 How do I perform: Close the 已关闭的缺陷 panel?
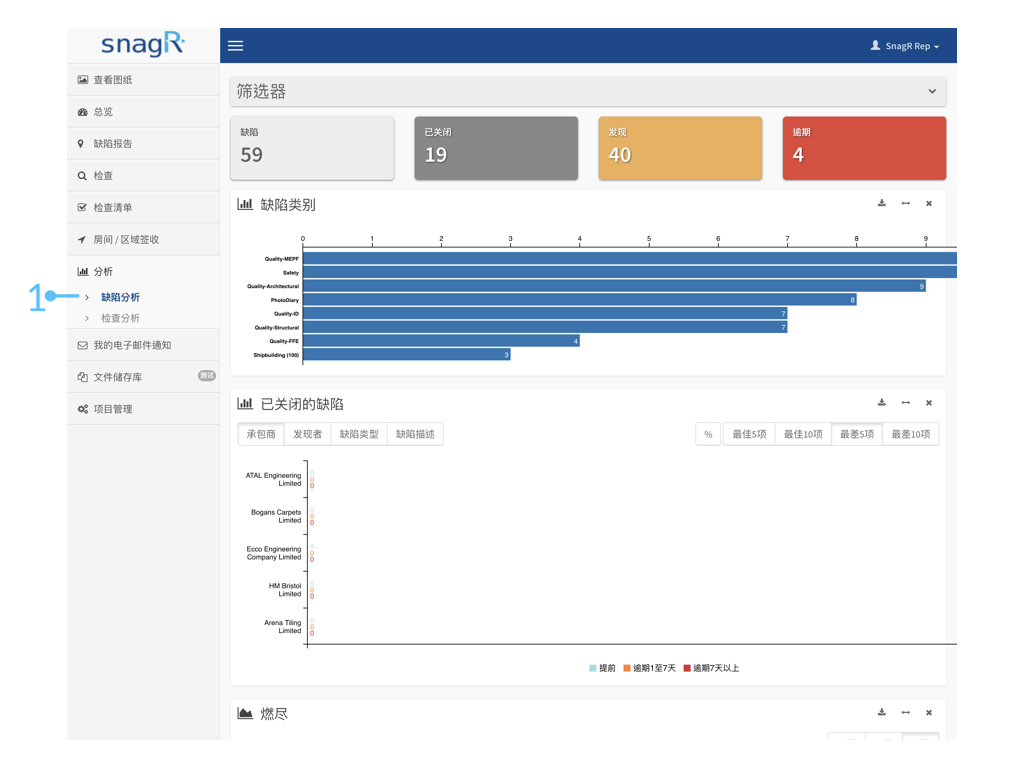(x=929, y=403)
